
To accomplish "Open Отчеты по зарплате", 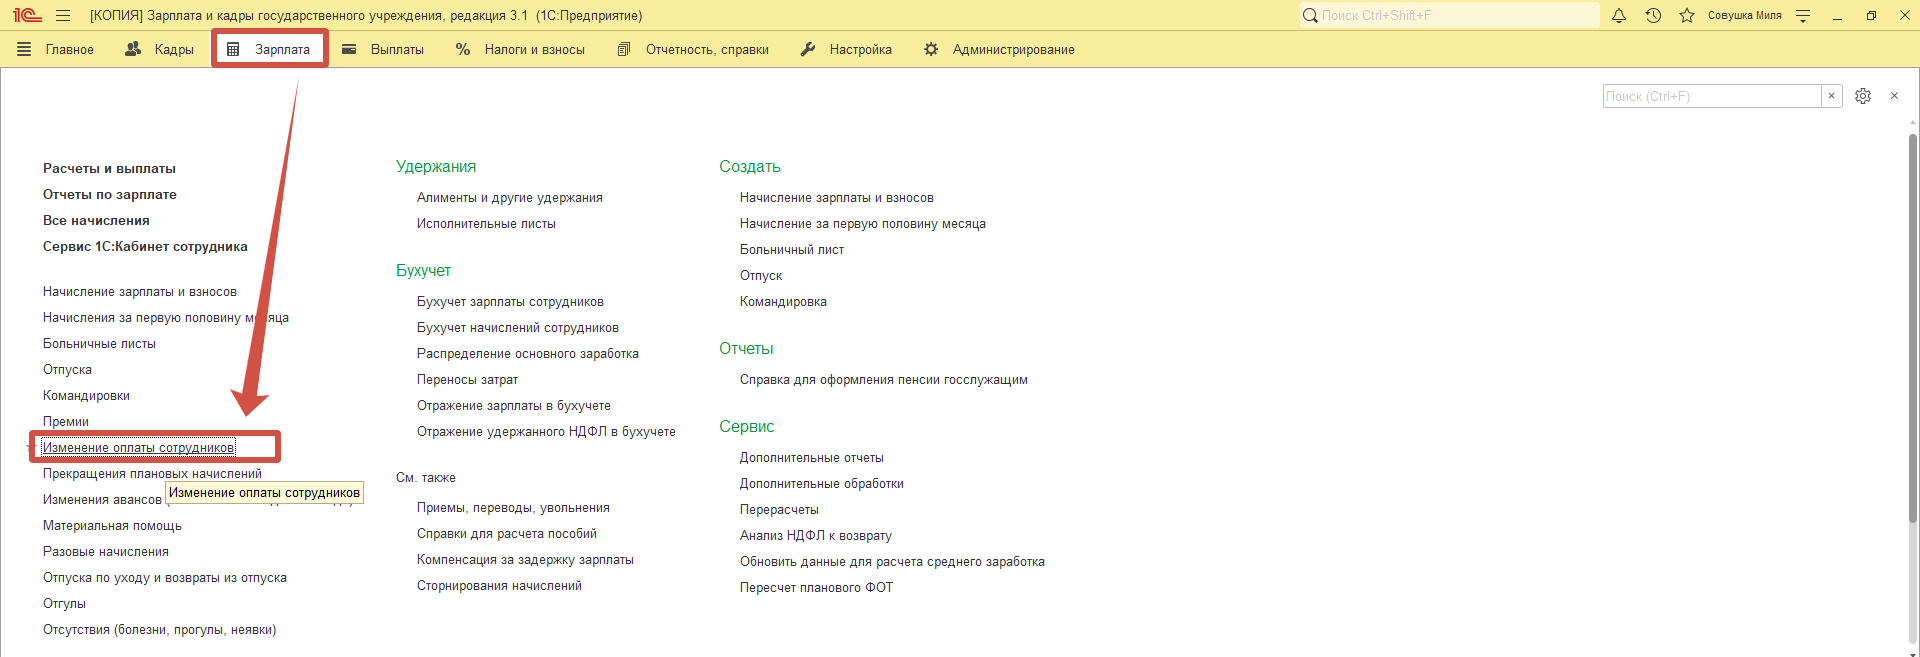I will 110,195.
